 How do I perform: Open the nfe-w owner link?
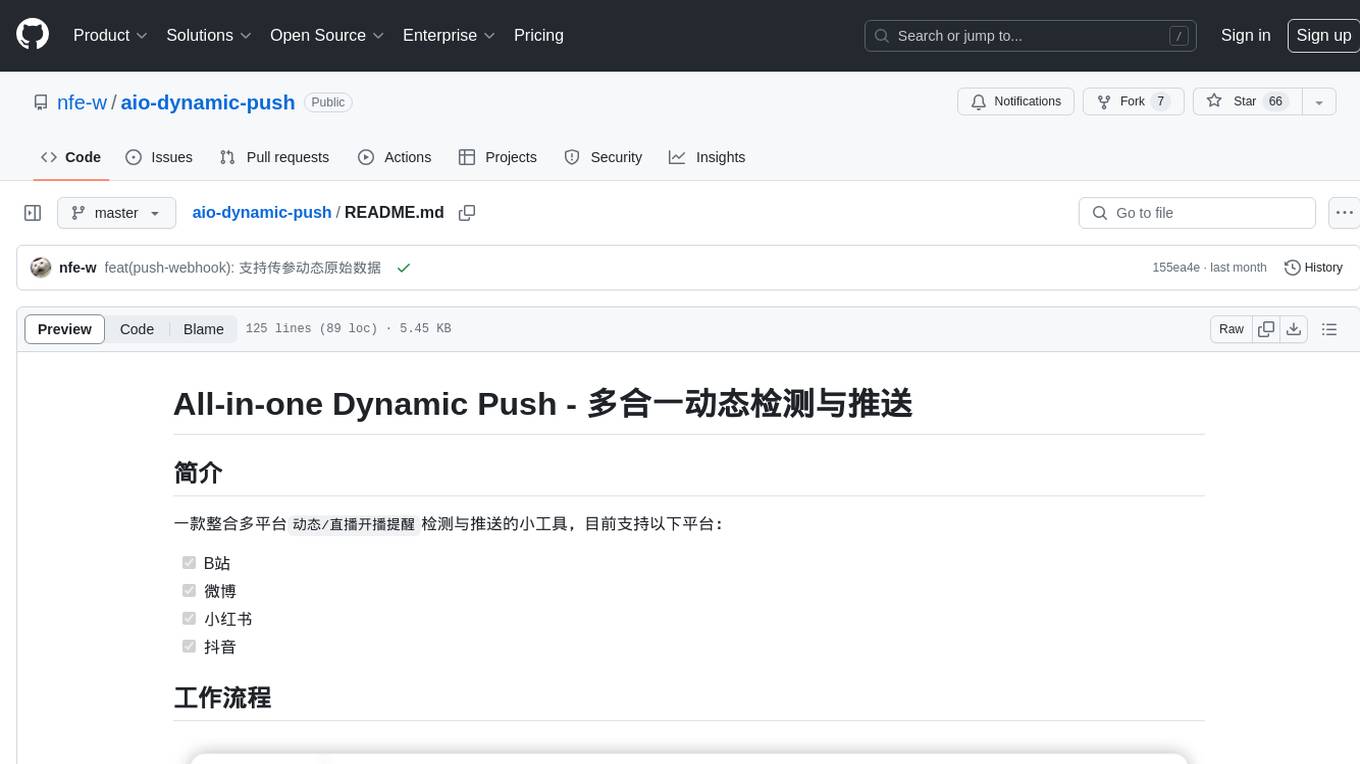(82, 102)
